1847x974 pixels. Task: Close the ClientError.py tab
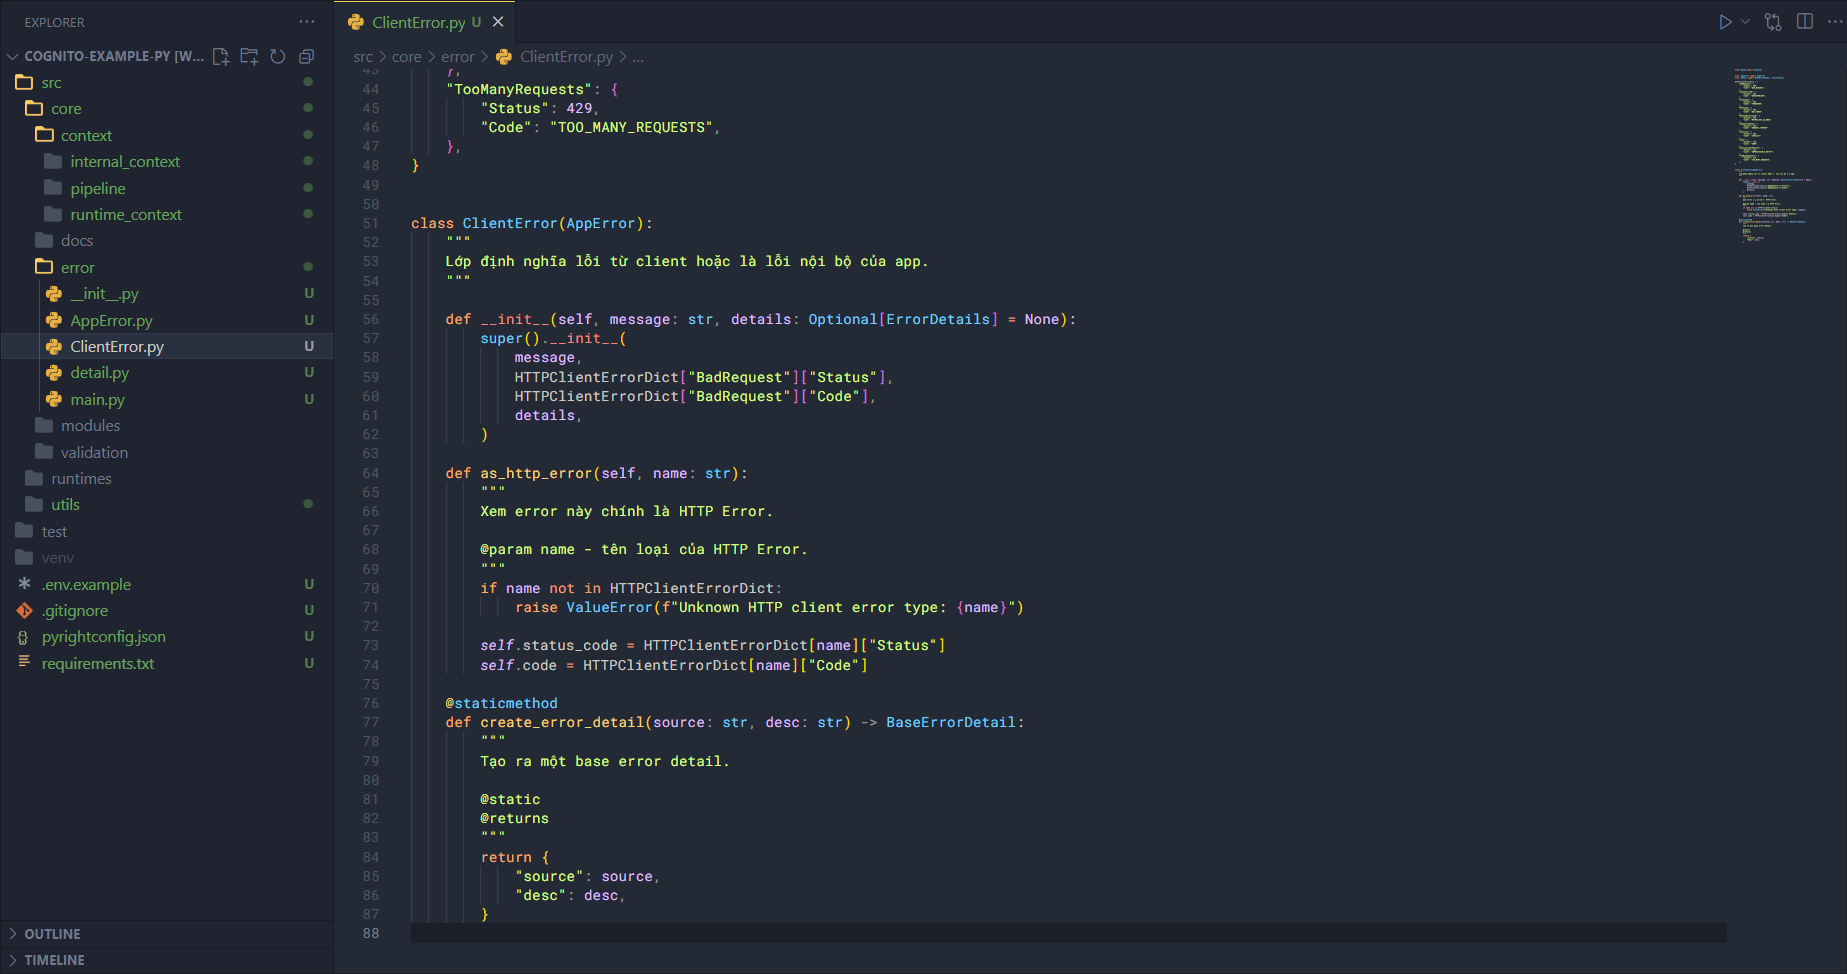[x=498, y=22]
